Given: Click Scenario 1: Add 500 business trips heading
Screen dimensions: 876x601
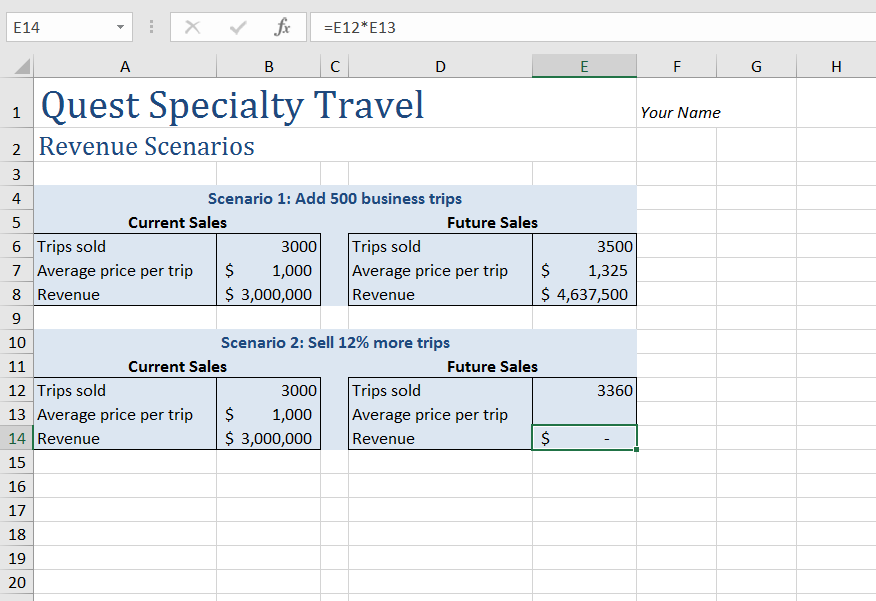Looking at the screenshot, I should pos(335,198).
